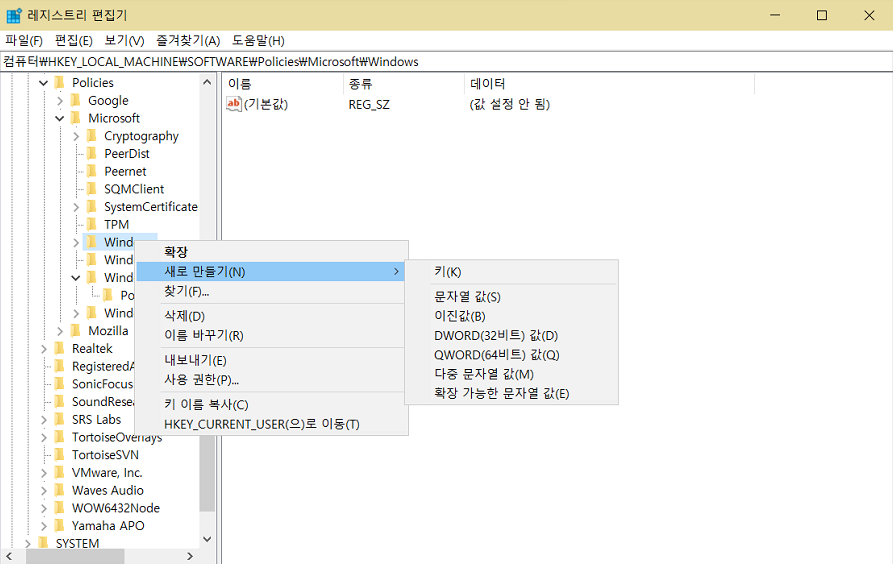The height and width of the screenshot is (564, 893).
Task: Click the tree scroll-up arrow
Action: click(x=207, y=83)
